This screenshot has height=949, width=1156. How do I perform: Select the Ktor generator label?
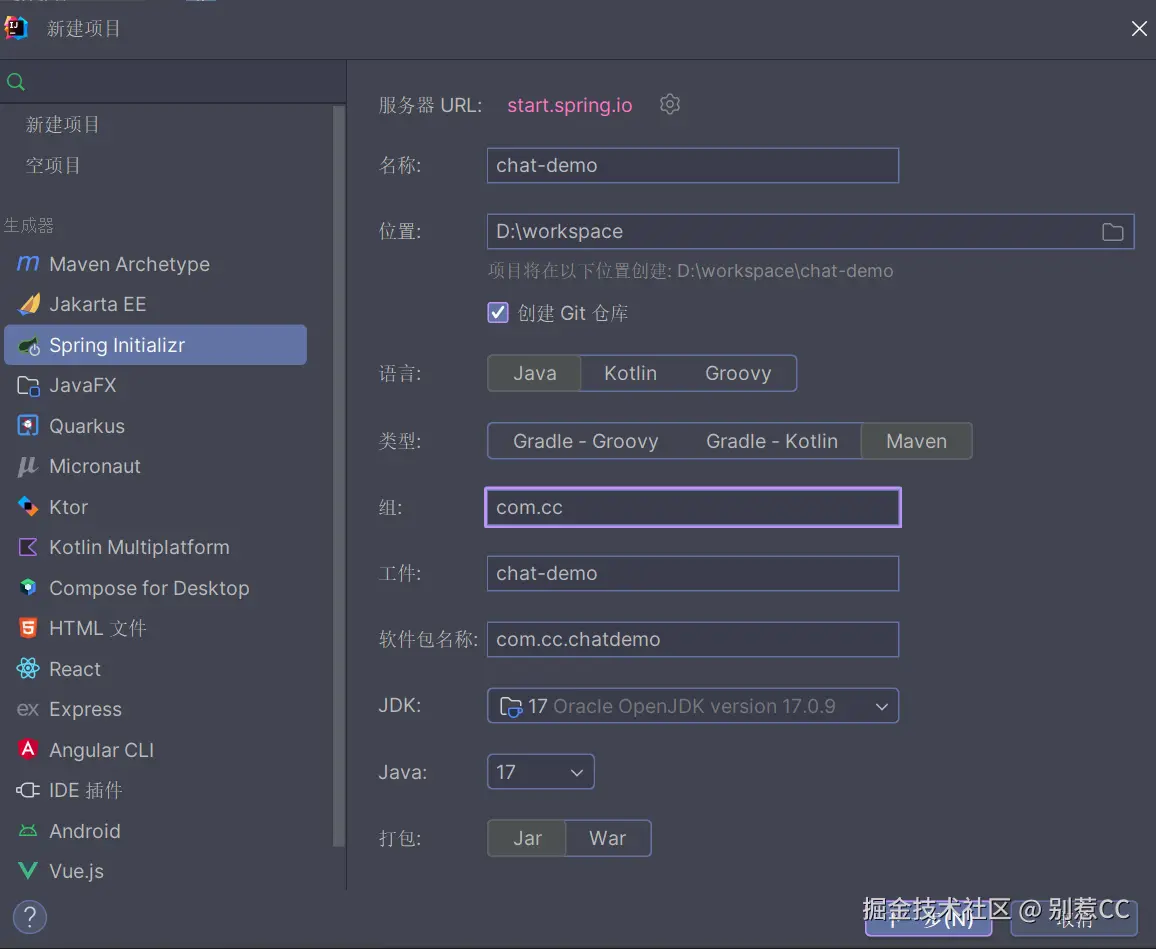pyautogui.click(x=69, y=507)
